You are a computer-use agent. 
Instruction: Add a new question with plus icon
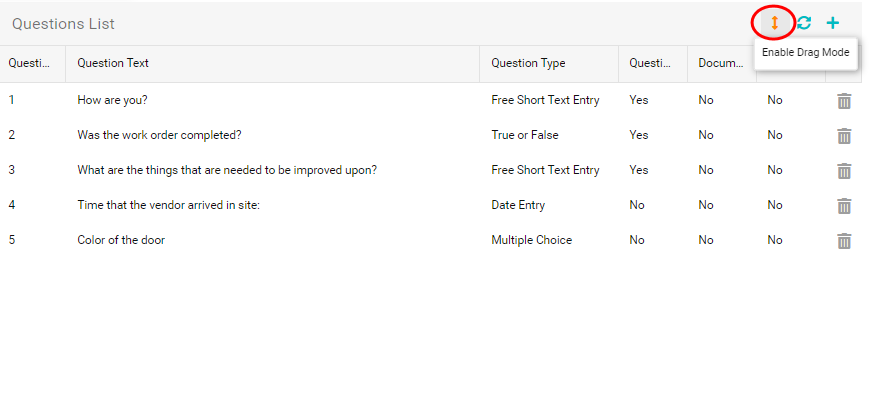(x=833, y=23)
